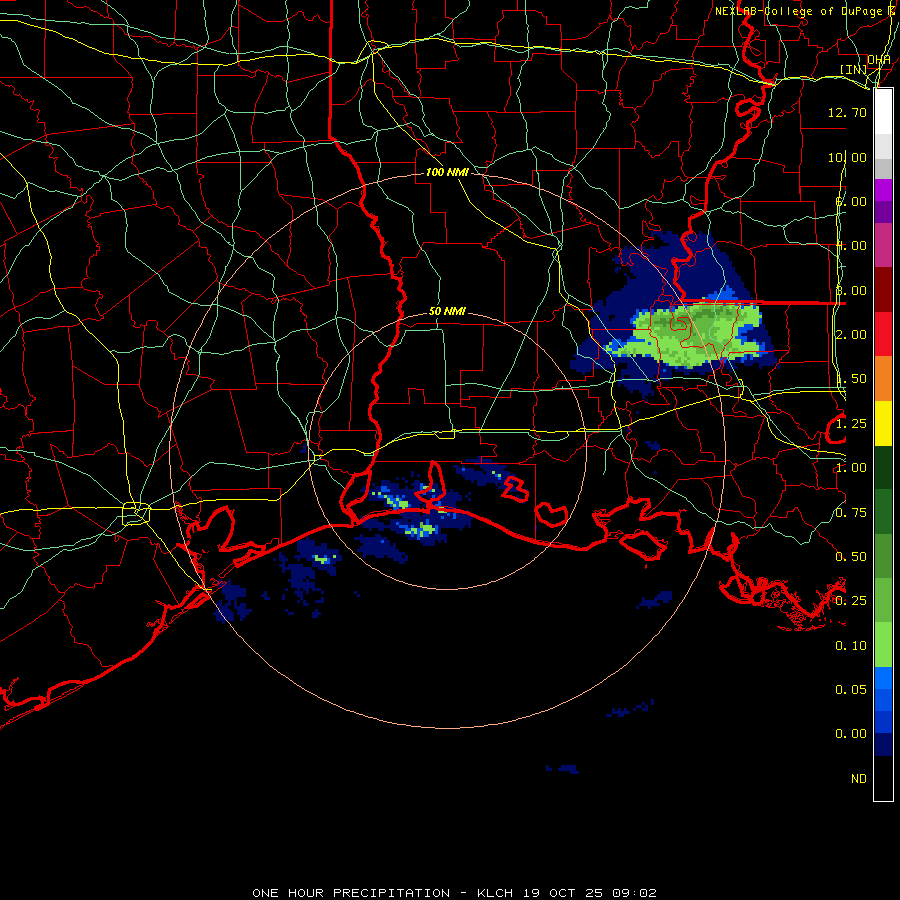
Task: Click the 1.25 legend label
Action: click(851, 424)
